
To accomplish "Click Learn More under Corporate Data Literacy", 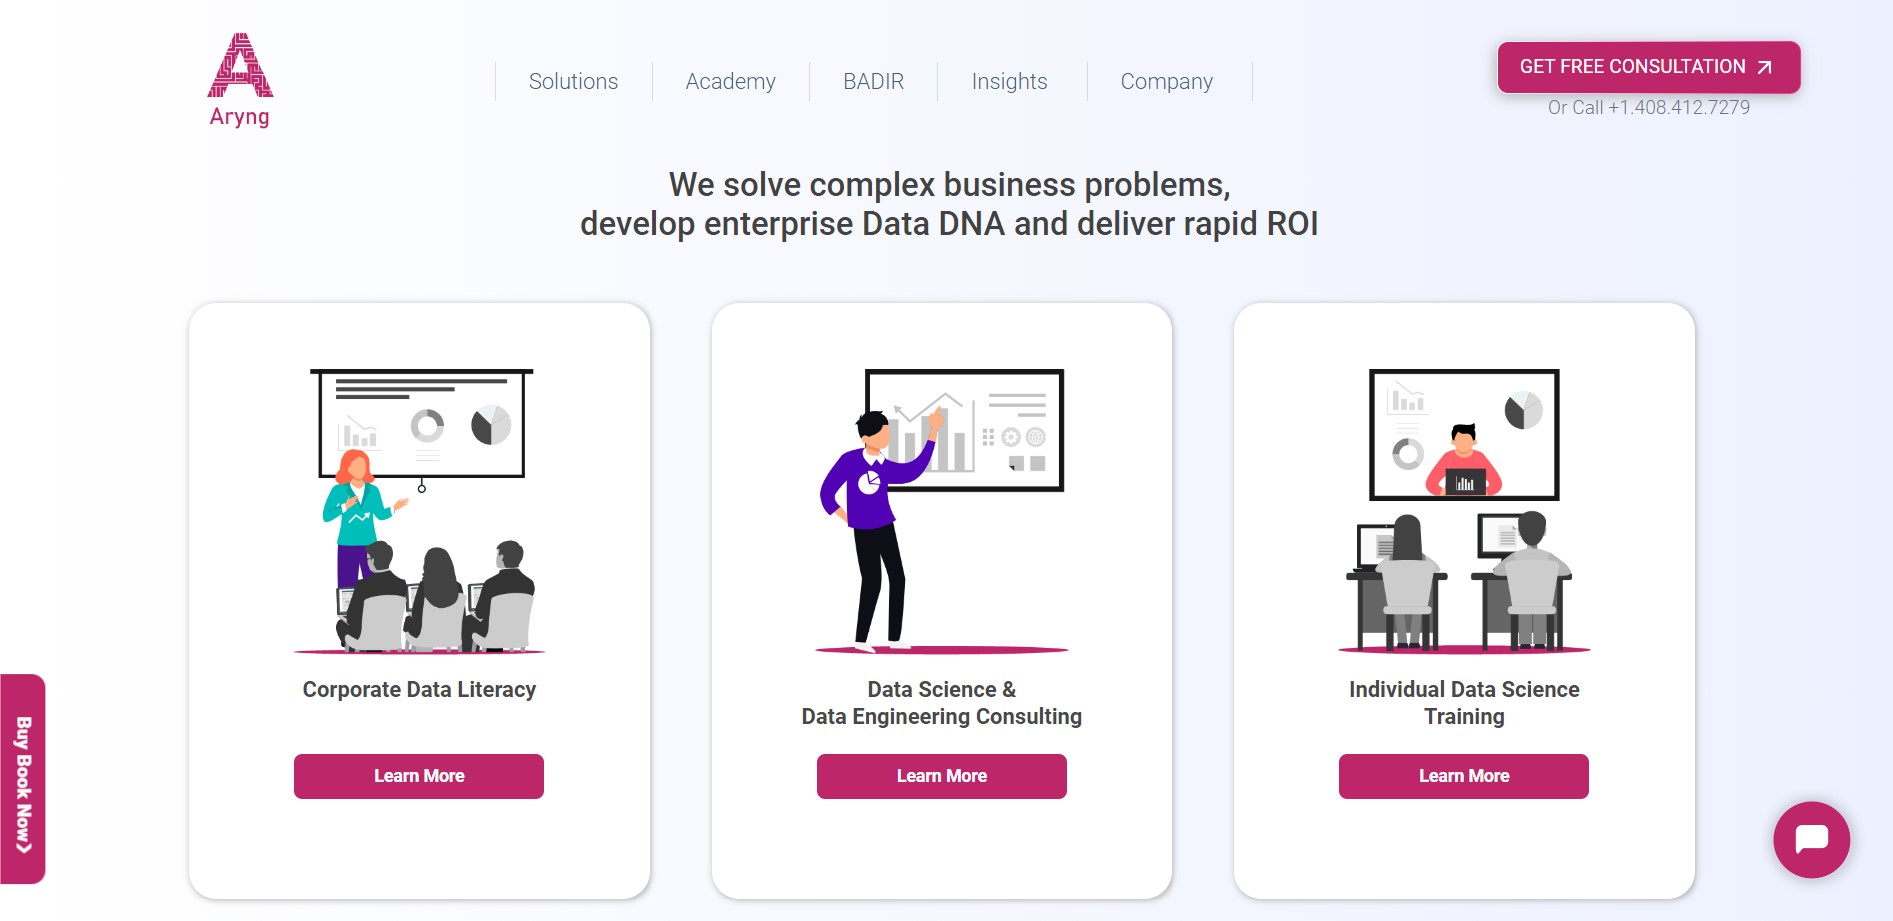I will 418,776.
